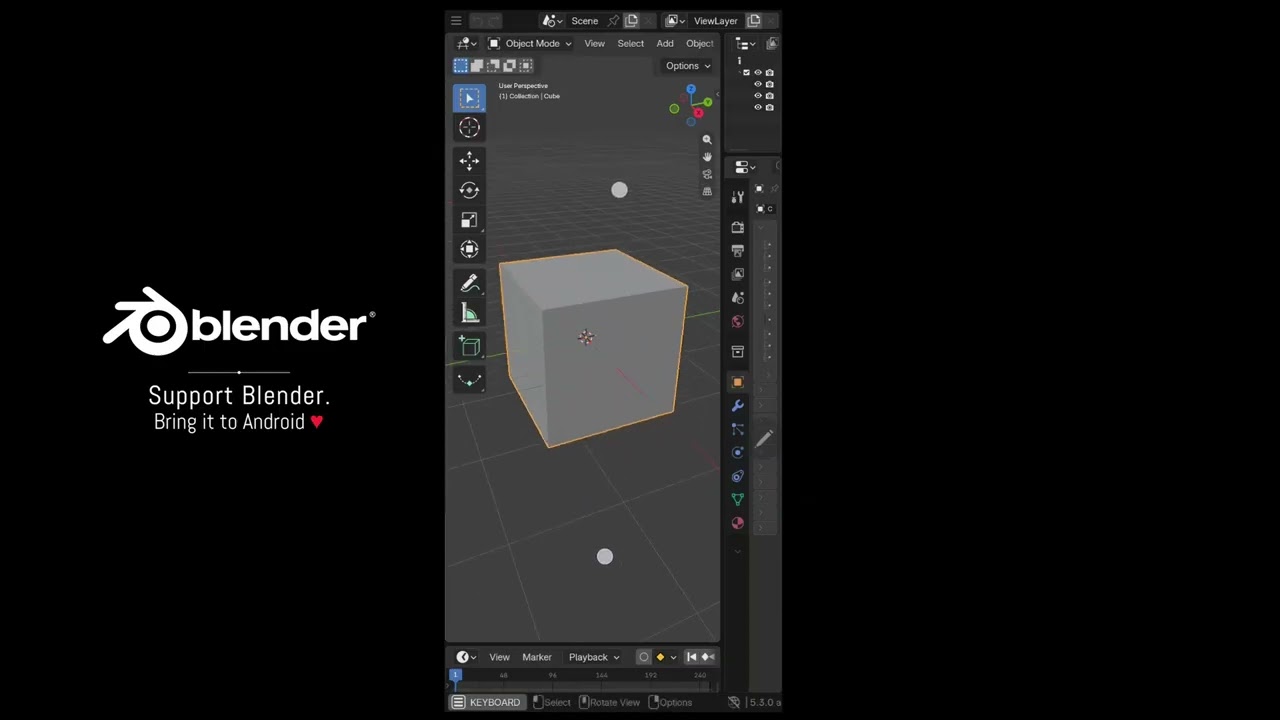
Task: Toggle the camera view icon
Action: [x=707, y=174]
